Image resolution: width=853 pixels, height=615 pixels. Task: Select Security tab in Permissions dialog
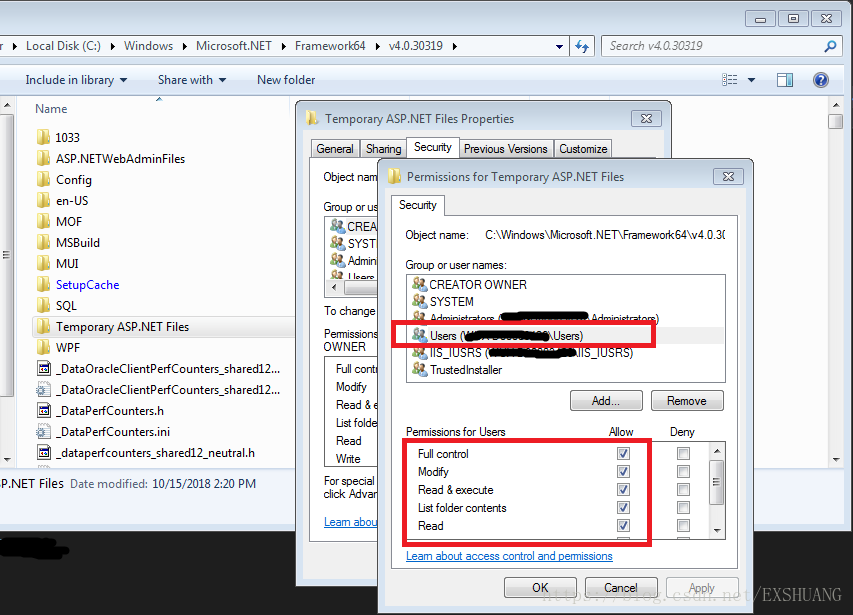coord(418,205)
